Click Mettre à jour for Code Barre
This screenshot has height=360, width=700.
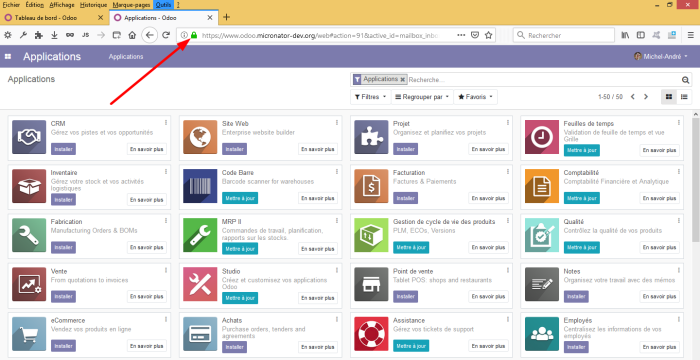240,198
